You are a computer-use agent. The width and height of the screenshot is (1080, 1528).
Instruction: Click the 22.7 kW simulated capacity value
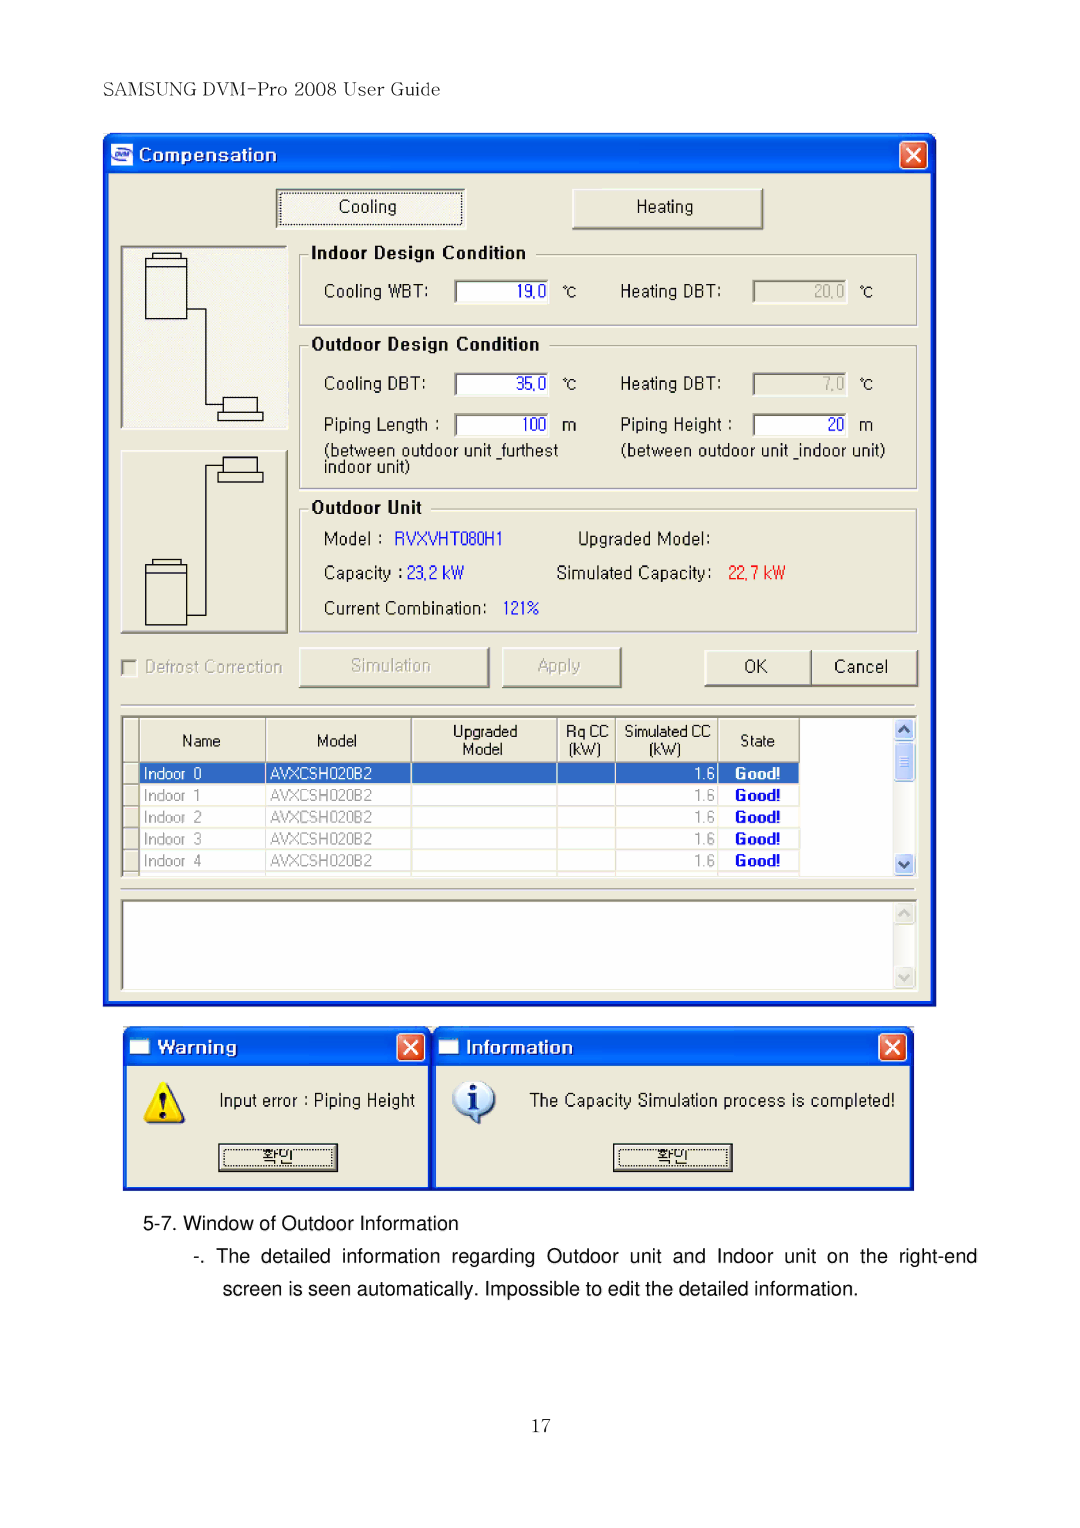757,573
